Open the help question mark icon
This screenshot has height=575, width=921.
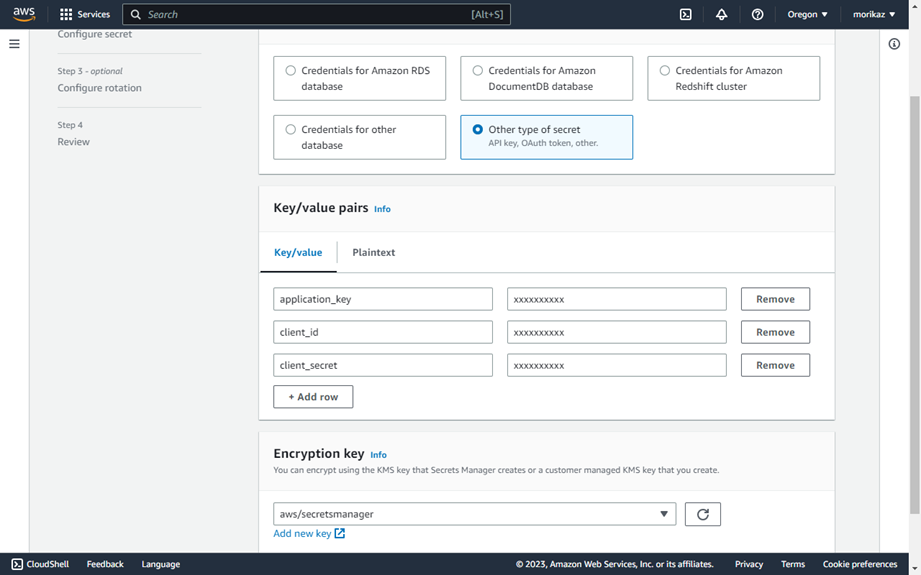tap(758, 14)
